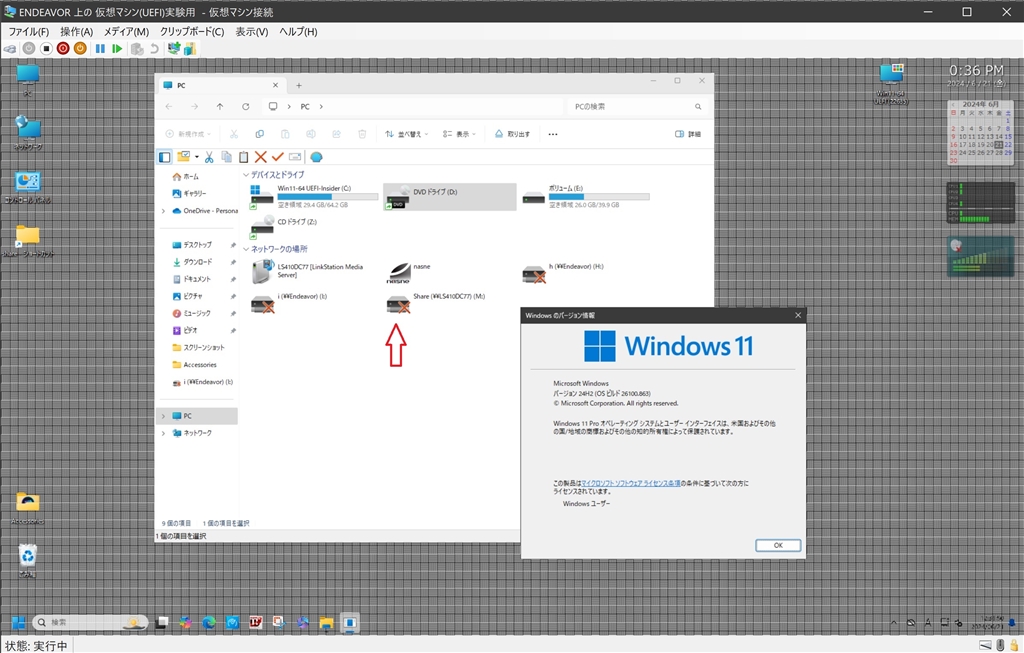This screenshot has width=1024, height=653.
Task: Open the 並べ替え sort dropdown
Action: [407, 134]
